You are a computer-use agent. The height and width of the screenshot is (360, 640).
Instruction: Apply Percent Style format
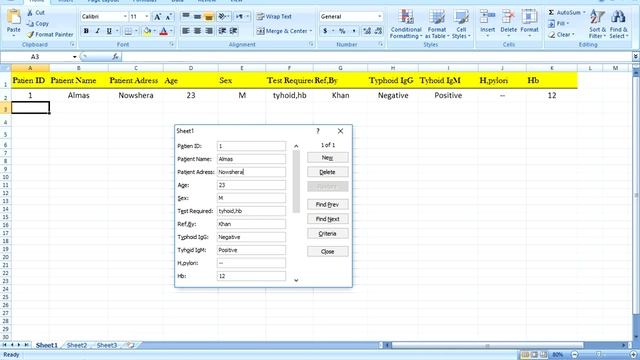(x=342, y=31)
